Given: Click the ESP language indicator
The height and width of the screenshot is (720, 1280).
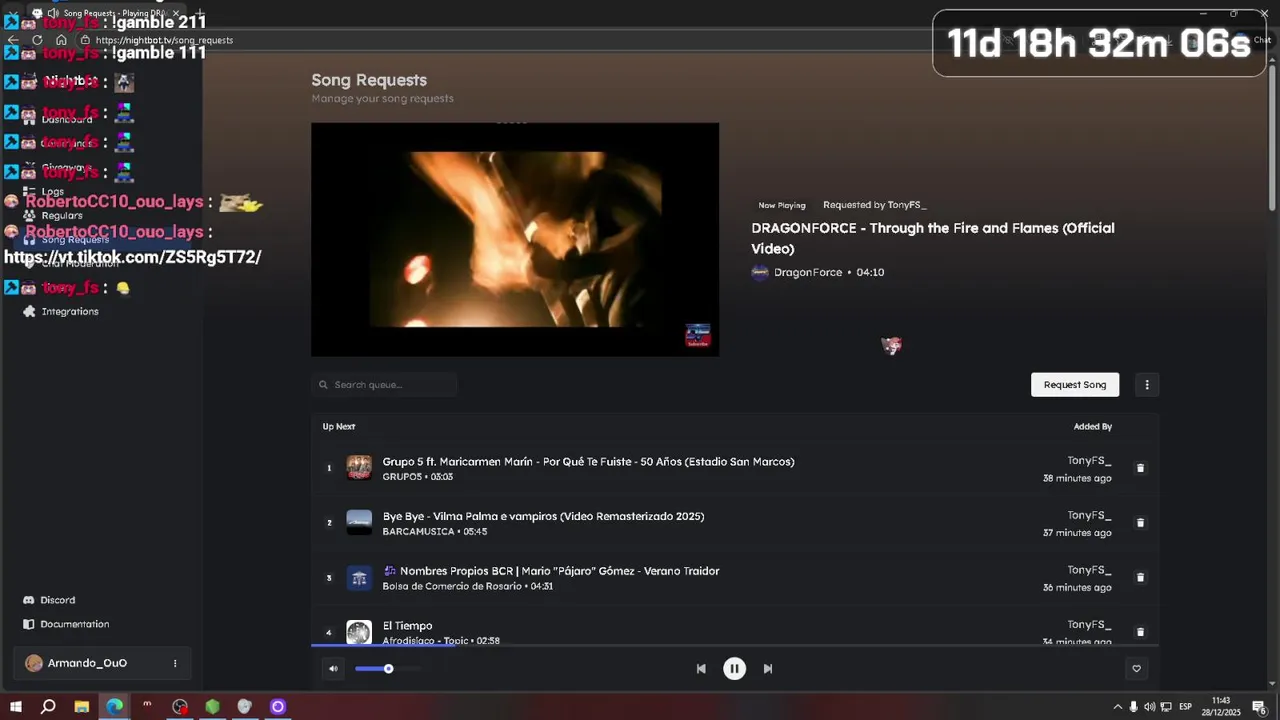Looking at the screenshot, I should 1186,707.
